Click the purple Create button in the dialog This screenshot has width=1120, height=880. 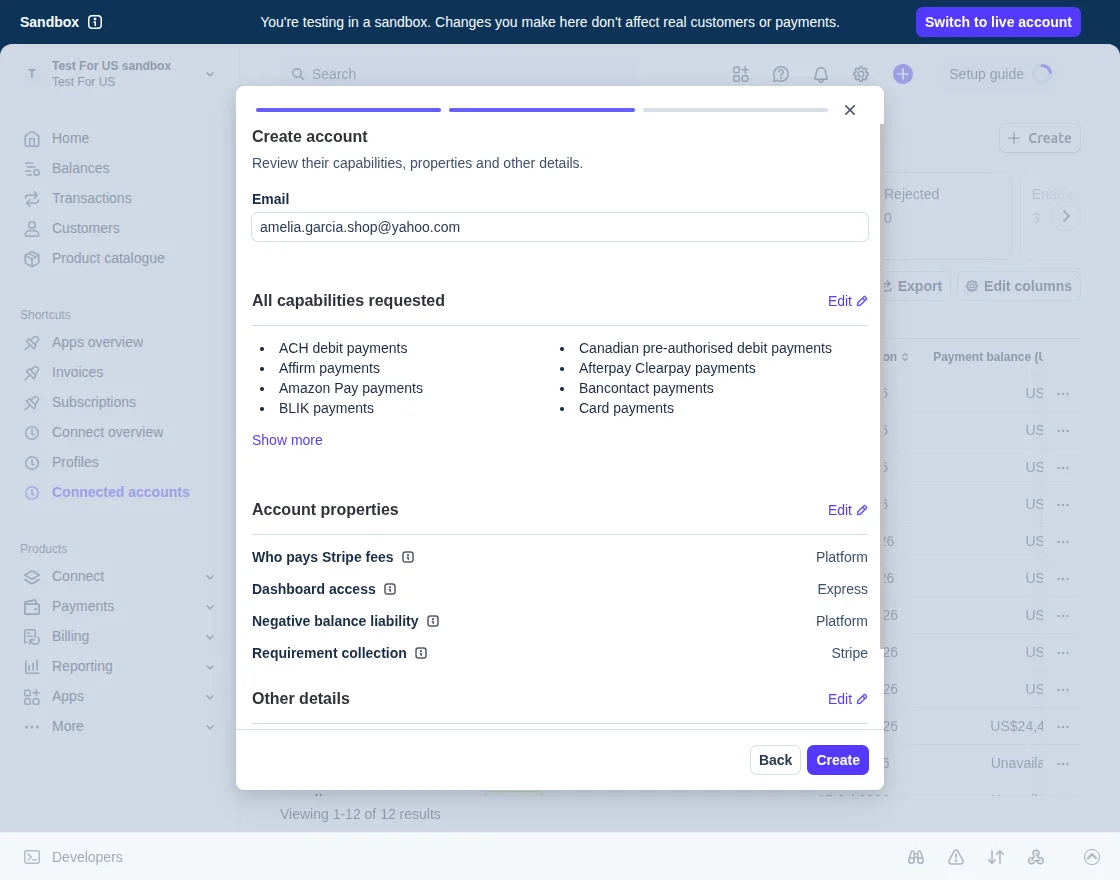(x=838, y=760)
